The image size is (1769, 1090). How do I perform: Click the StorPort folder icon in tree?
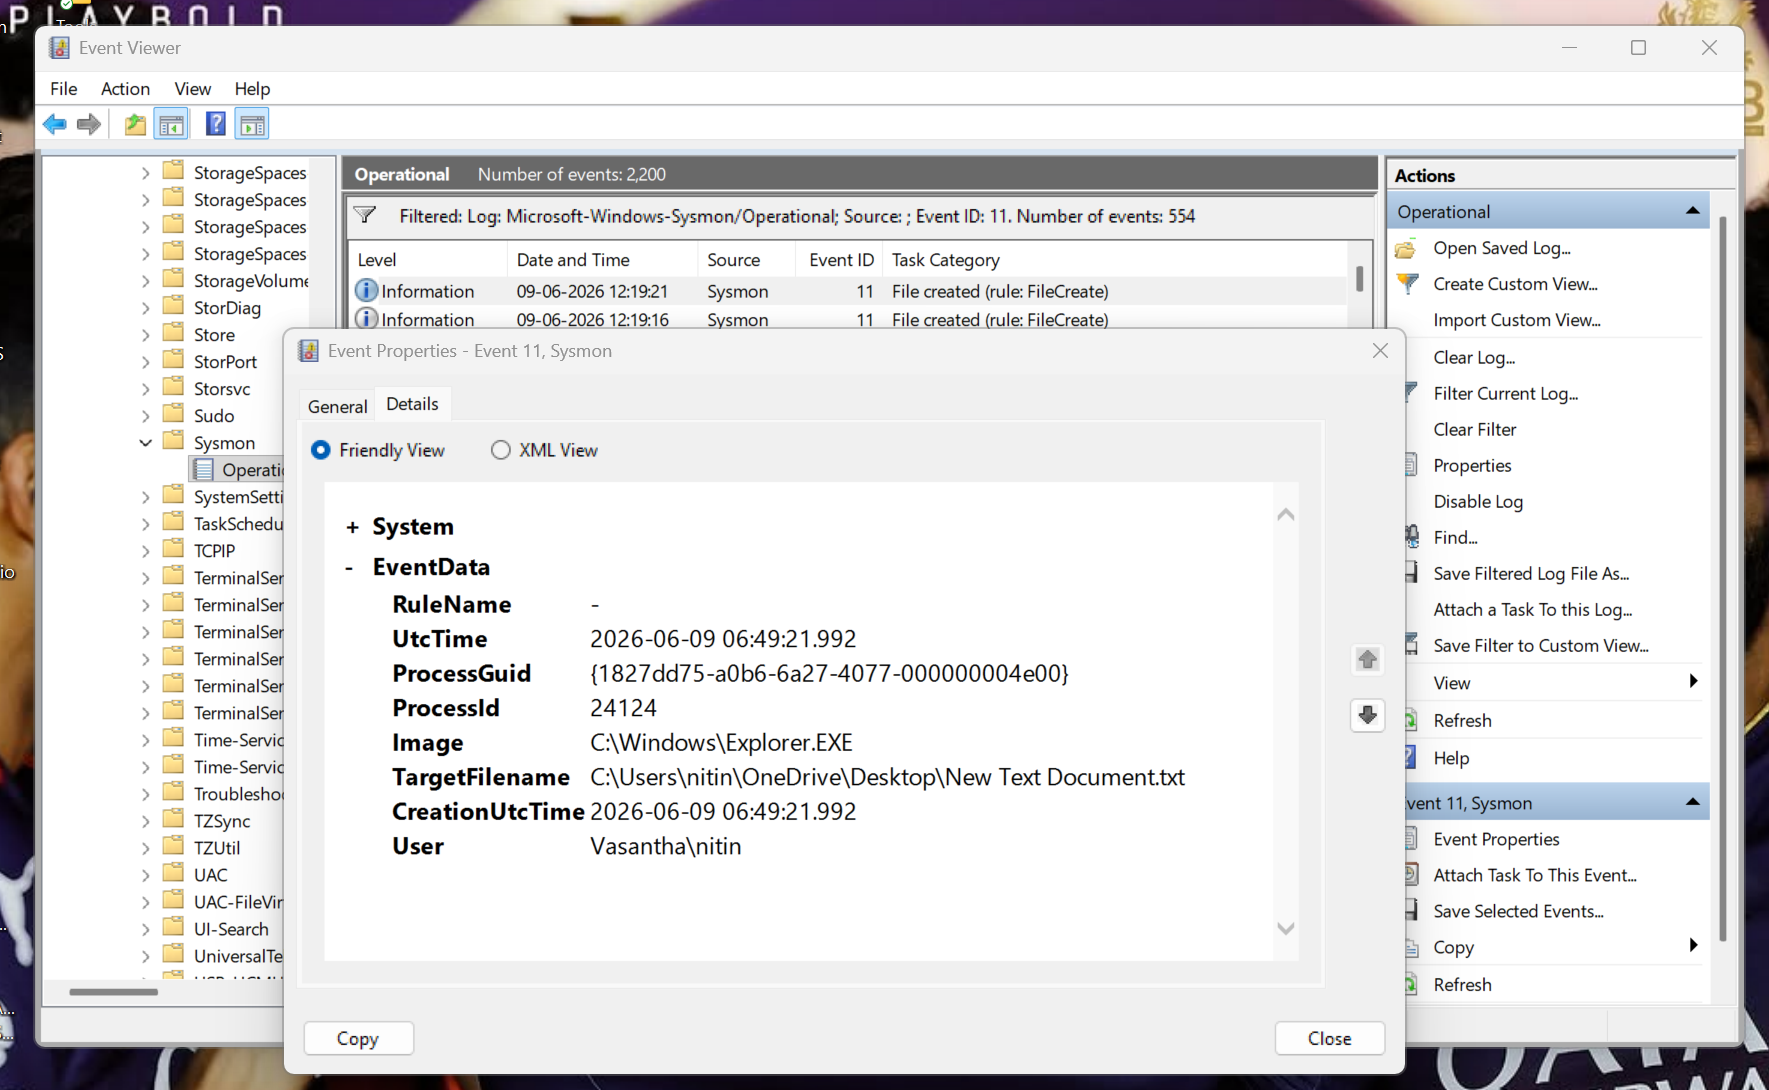click(174, 360)
